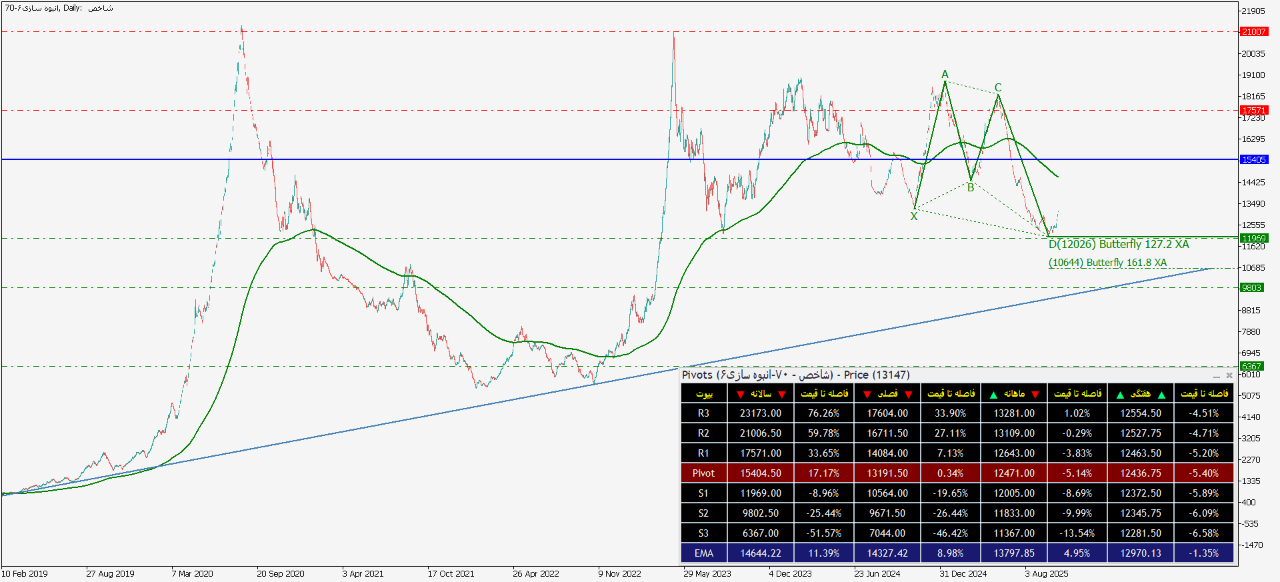
Task: Select point X of the harmonic pattern
Action: 914,215
